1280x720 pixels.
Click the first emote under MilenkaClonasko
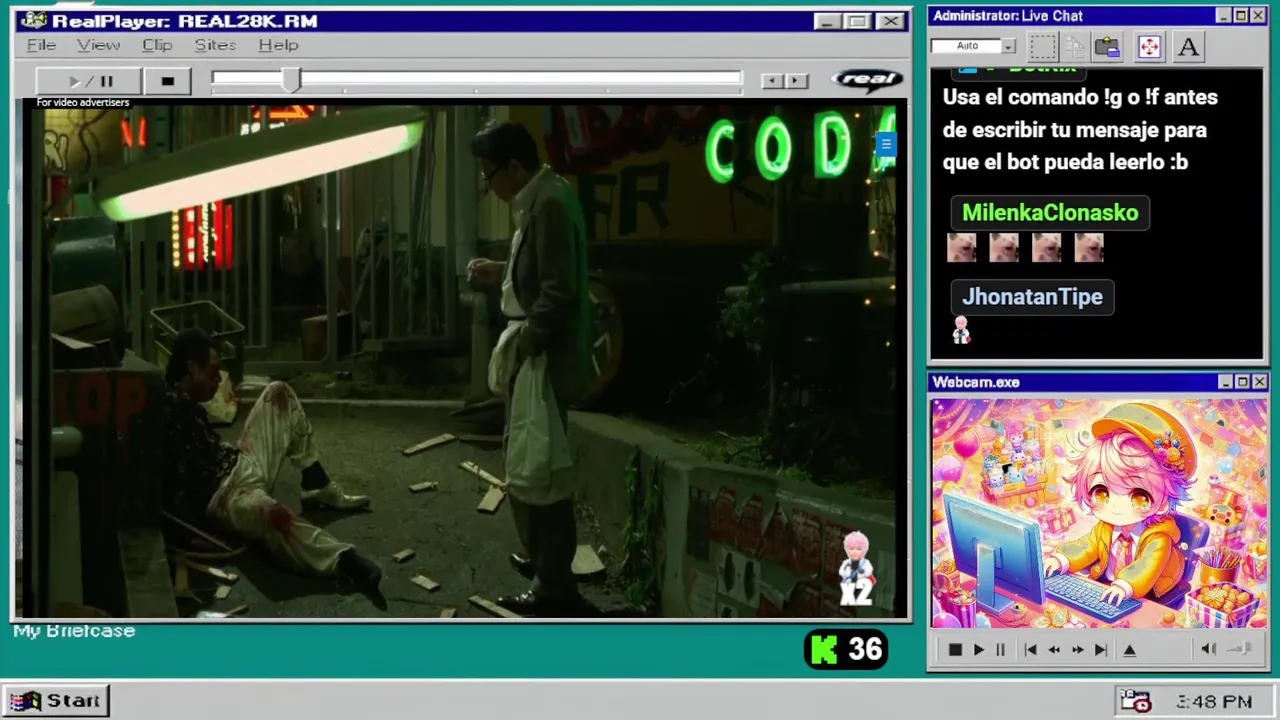961,247
